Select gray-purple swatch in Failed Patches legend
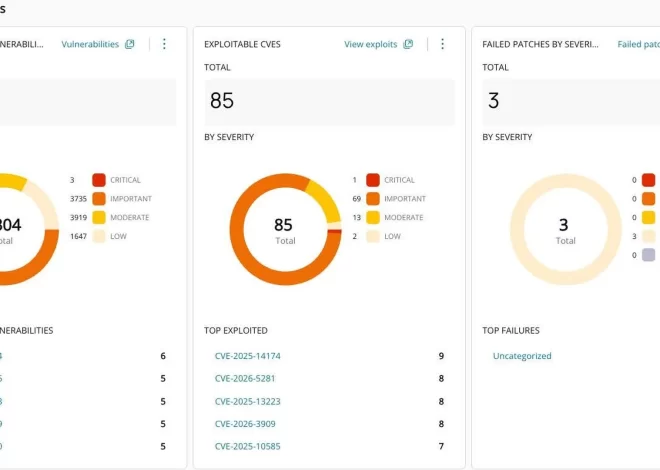This screenshot has width=660, height=470. (648, 255)
